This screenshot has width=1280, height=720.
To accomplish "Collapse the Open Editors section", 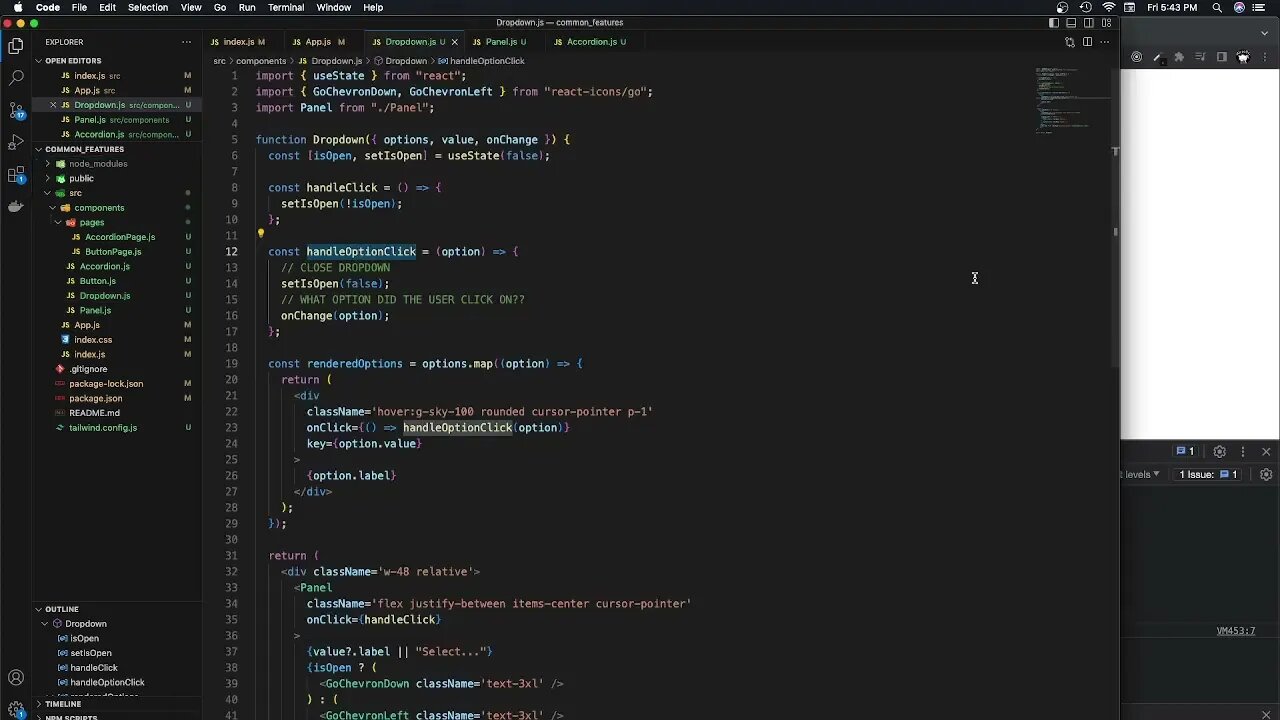I will pyautogui.click(x=38, y=61).
